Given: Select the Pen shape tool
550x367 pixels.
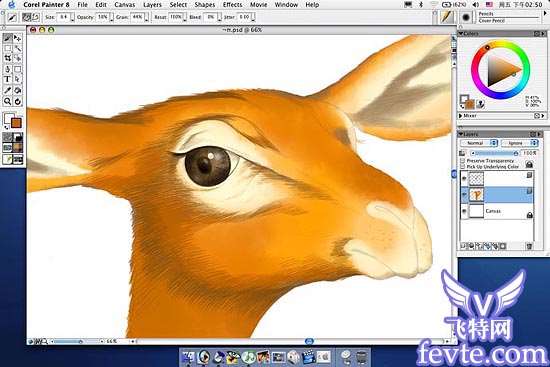Looking at the screenshot, I should [x=7, y=69].
